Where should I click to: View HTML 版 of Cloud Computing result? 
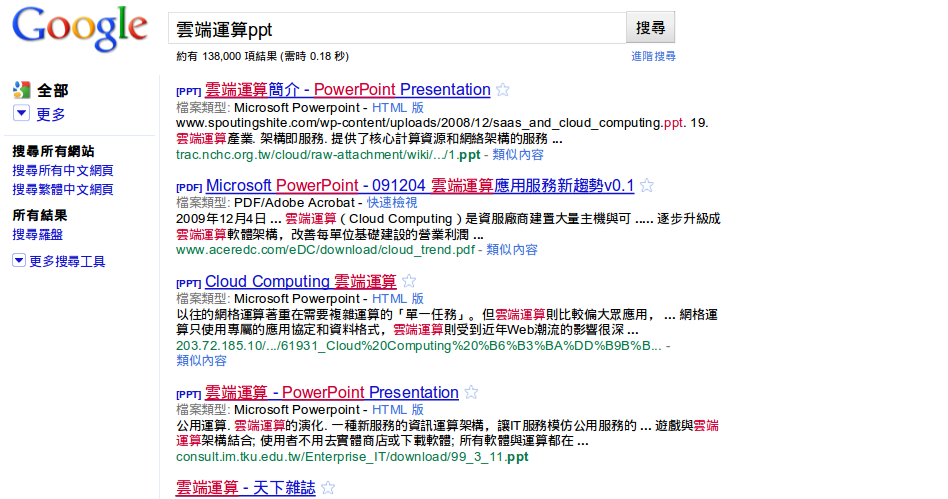pos(398,299)
